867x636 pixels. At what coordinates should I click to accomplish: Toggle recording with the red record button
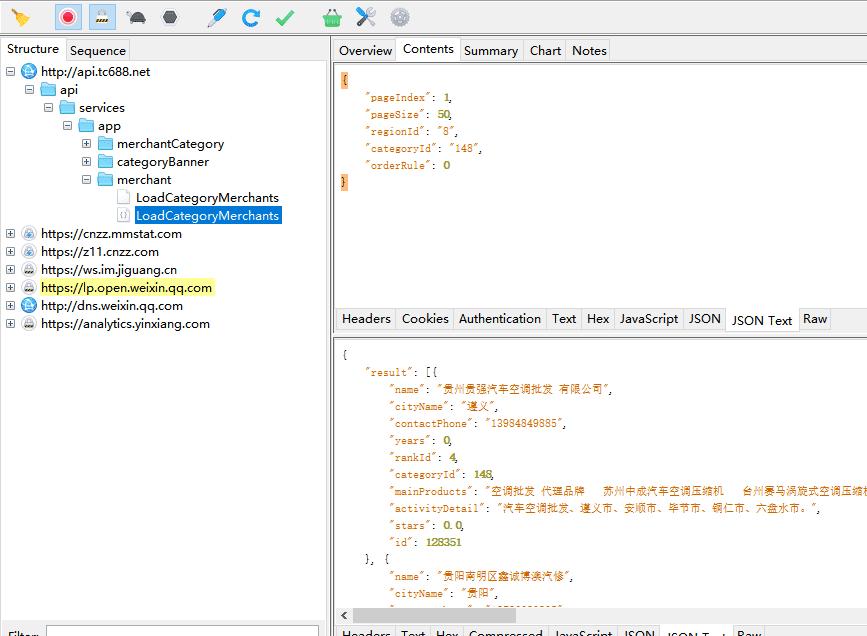[x=68, y=17]
